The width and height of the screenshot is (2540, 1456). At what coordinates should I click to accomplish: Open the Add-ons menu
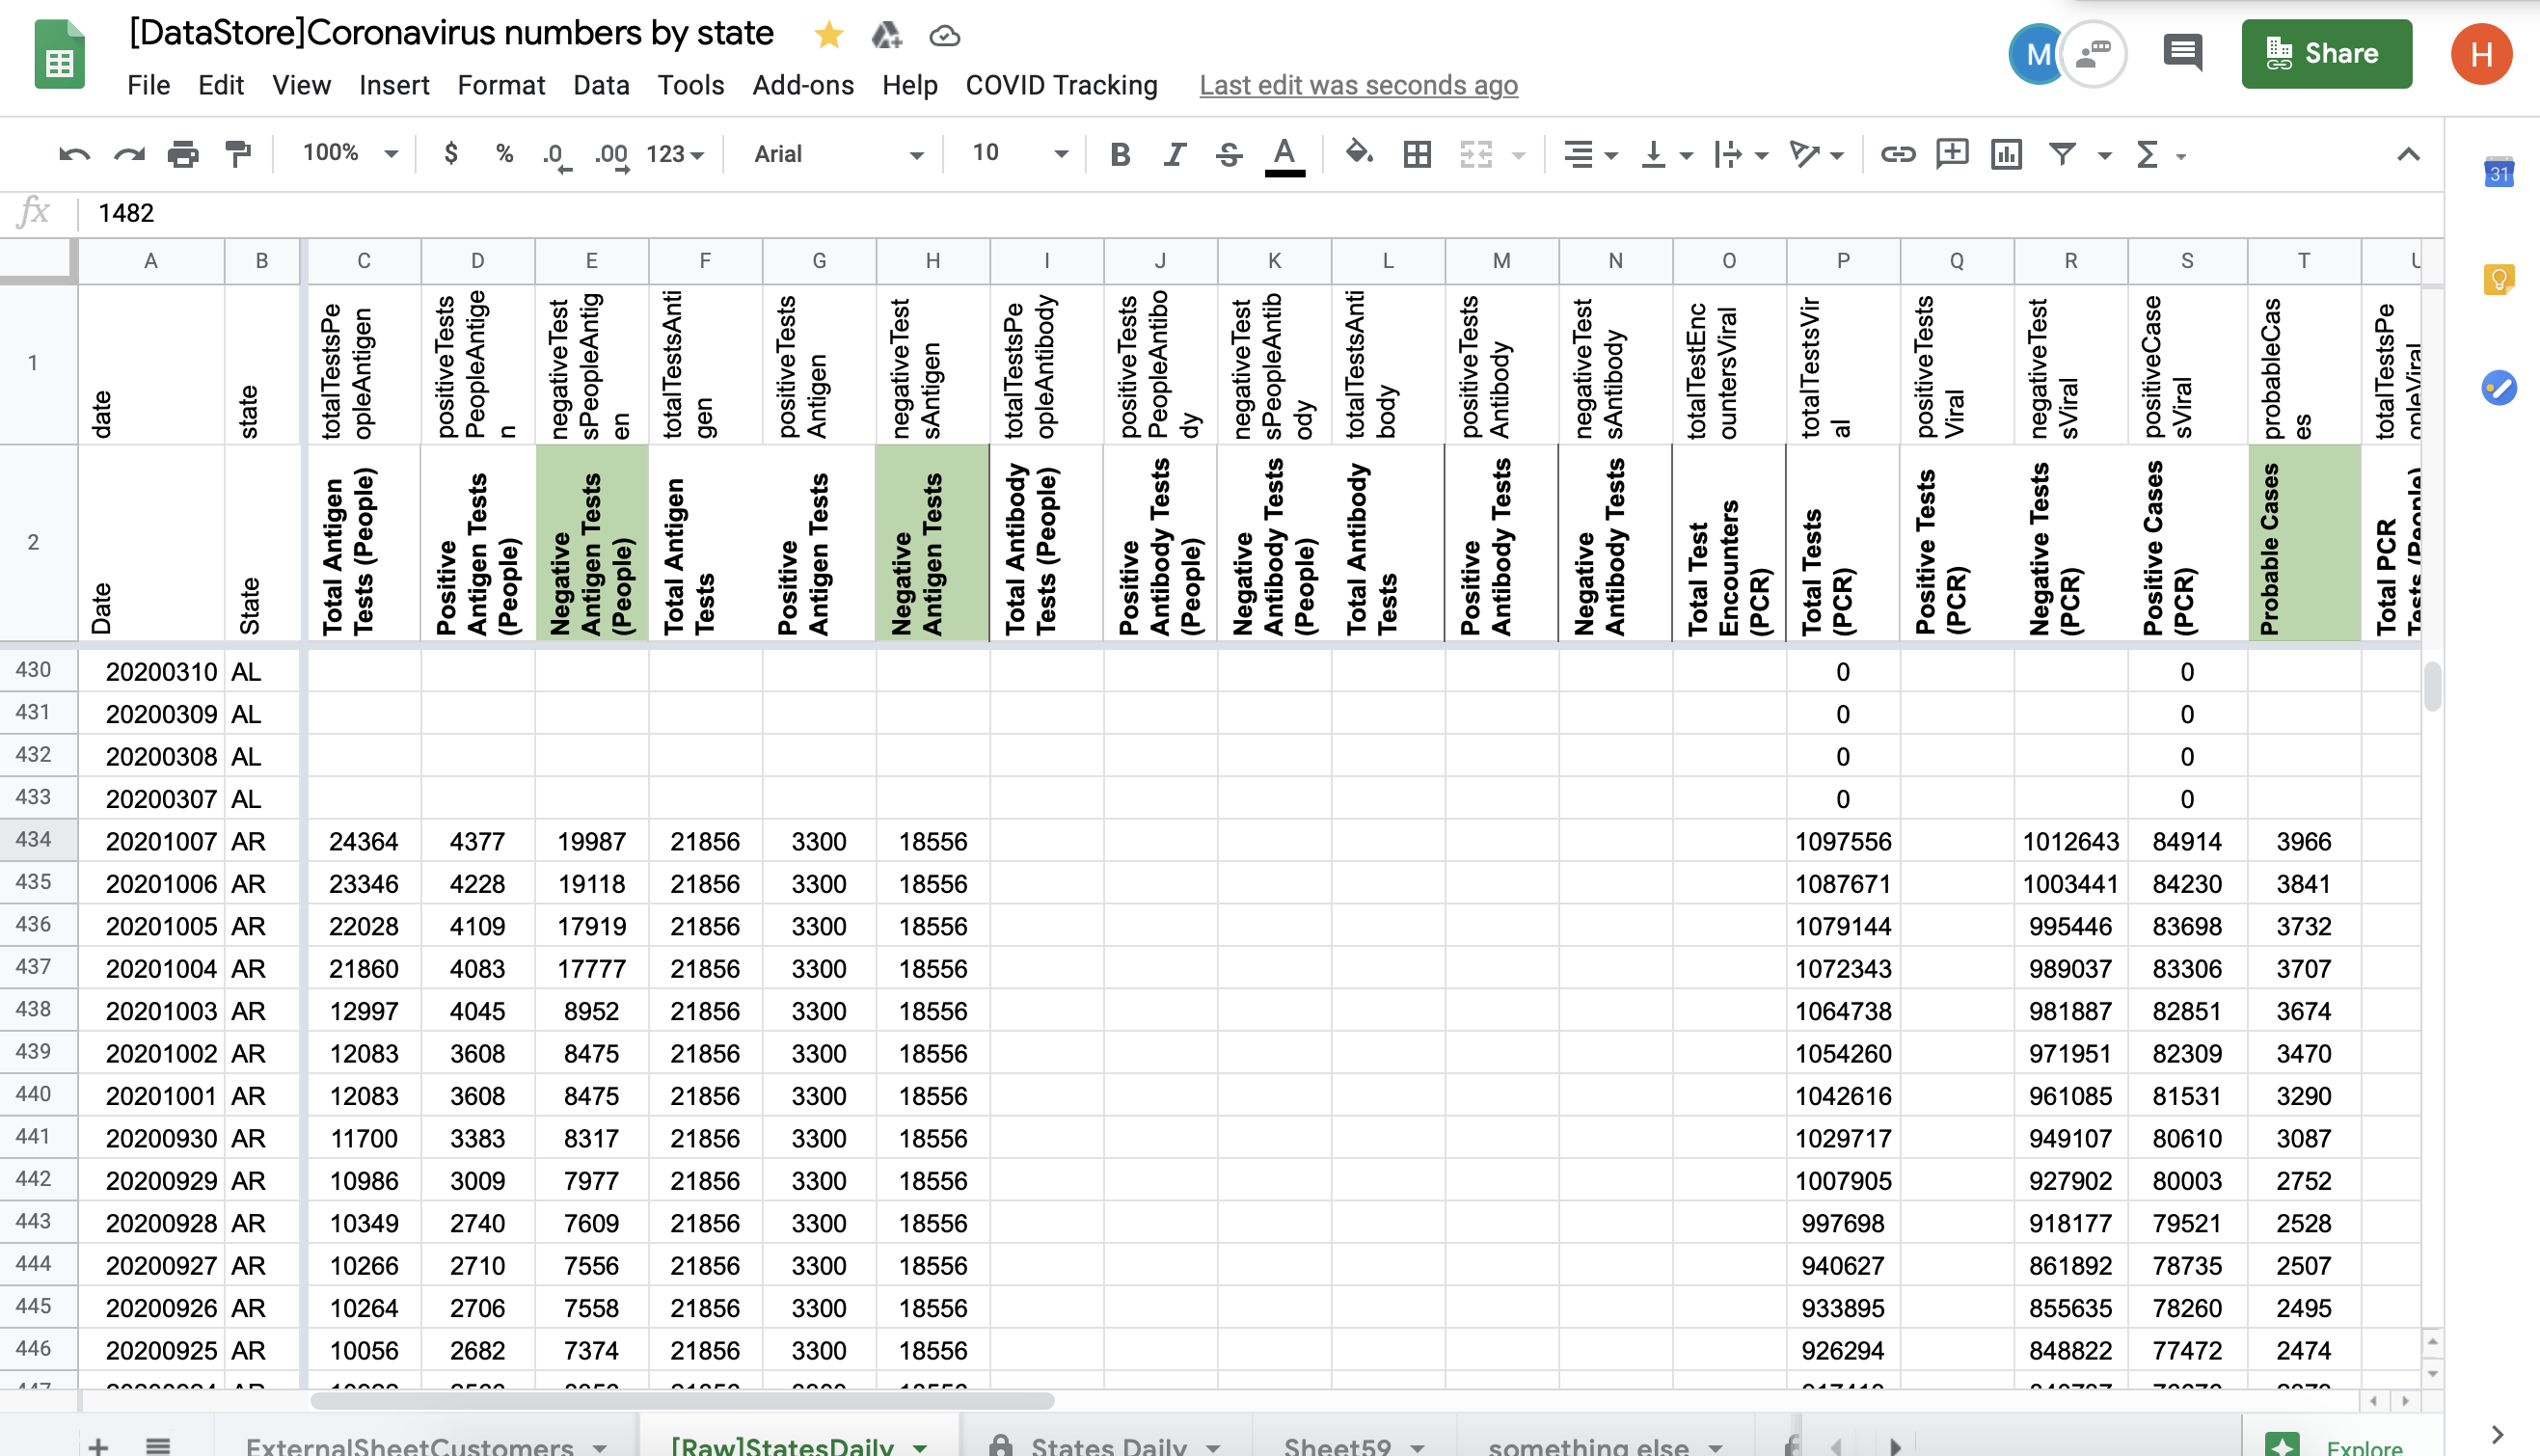(x=803, y=85)
